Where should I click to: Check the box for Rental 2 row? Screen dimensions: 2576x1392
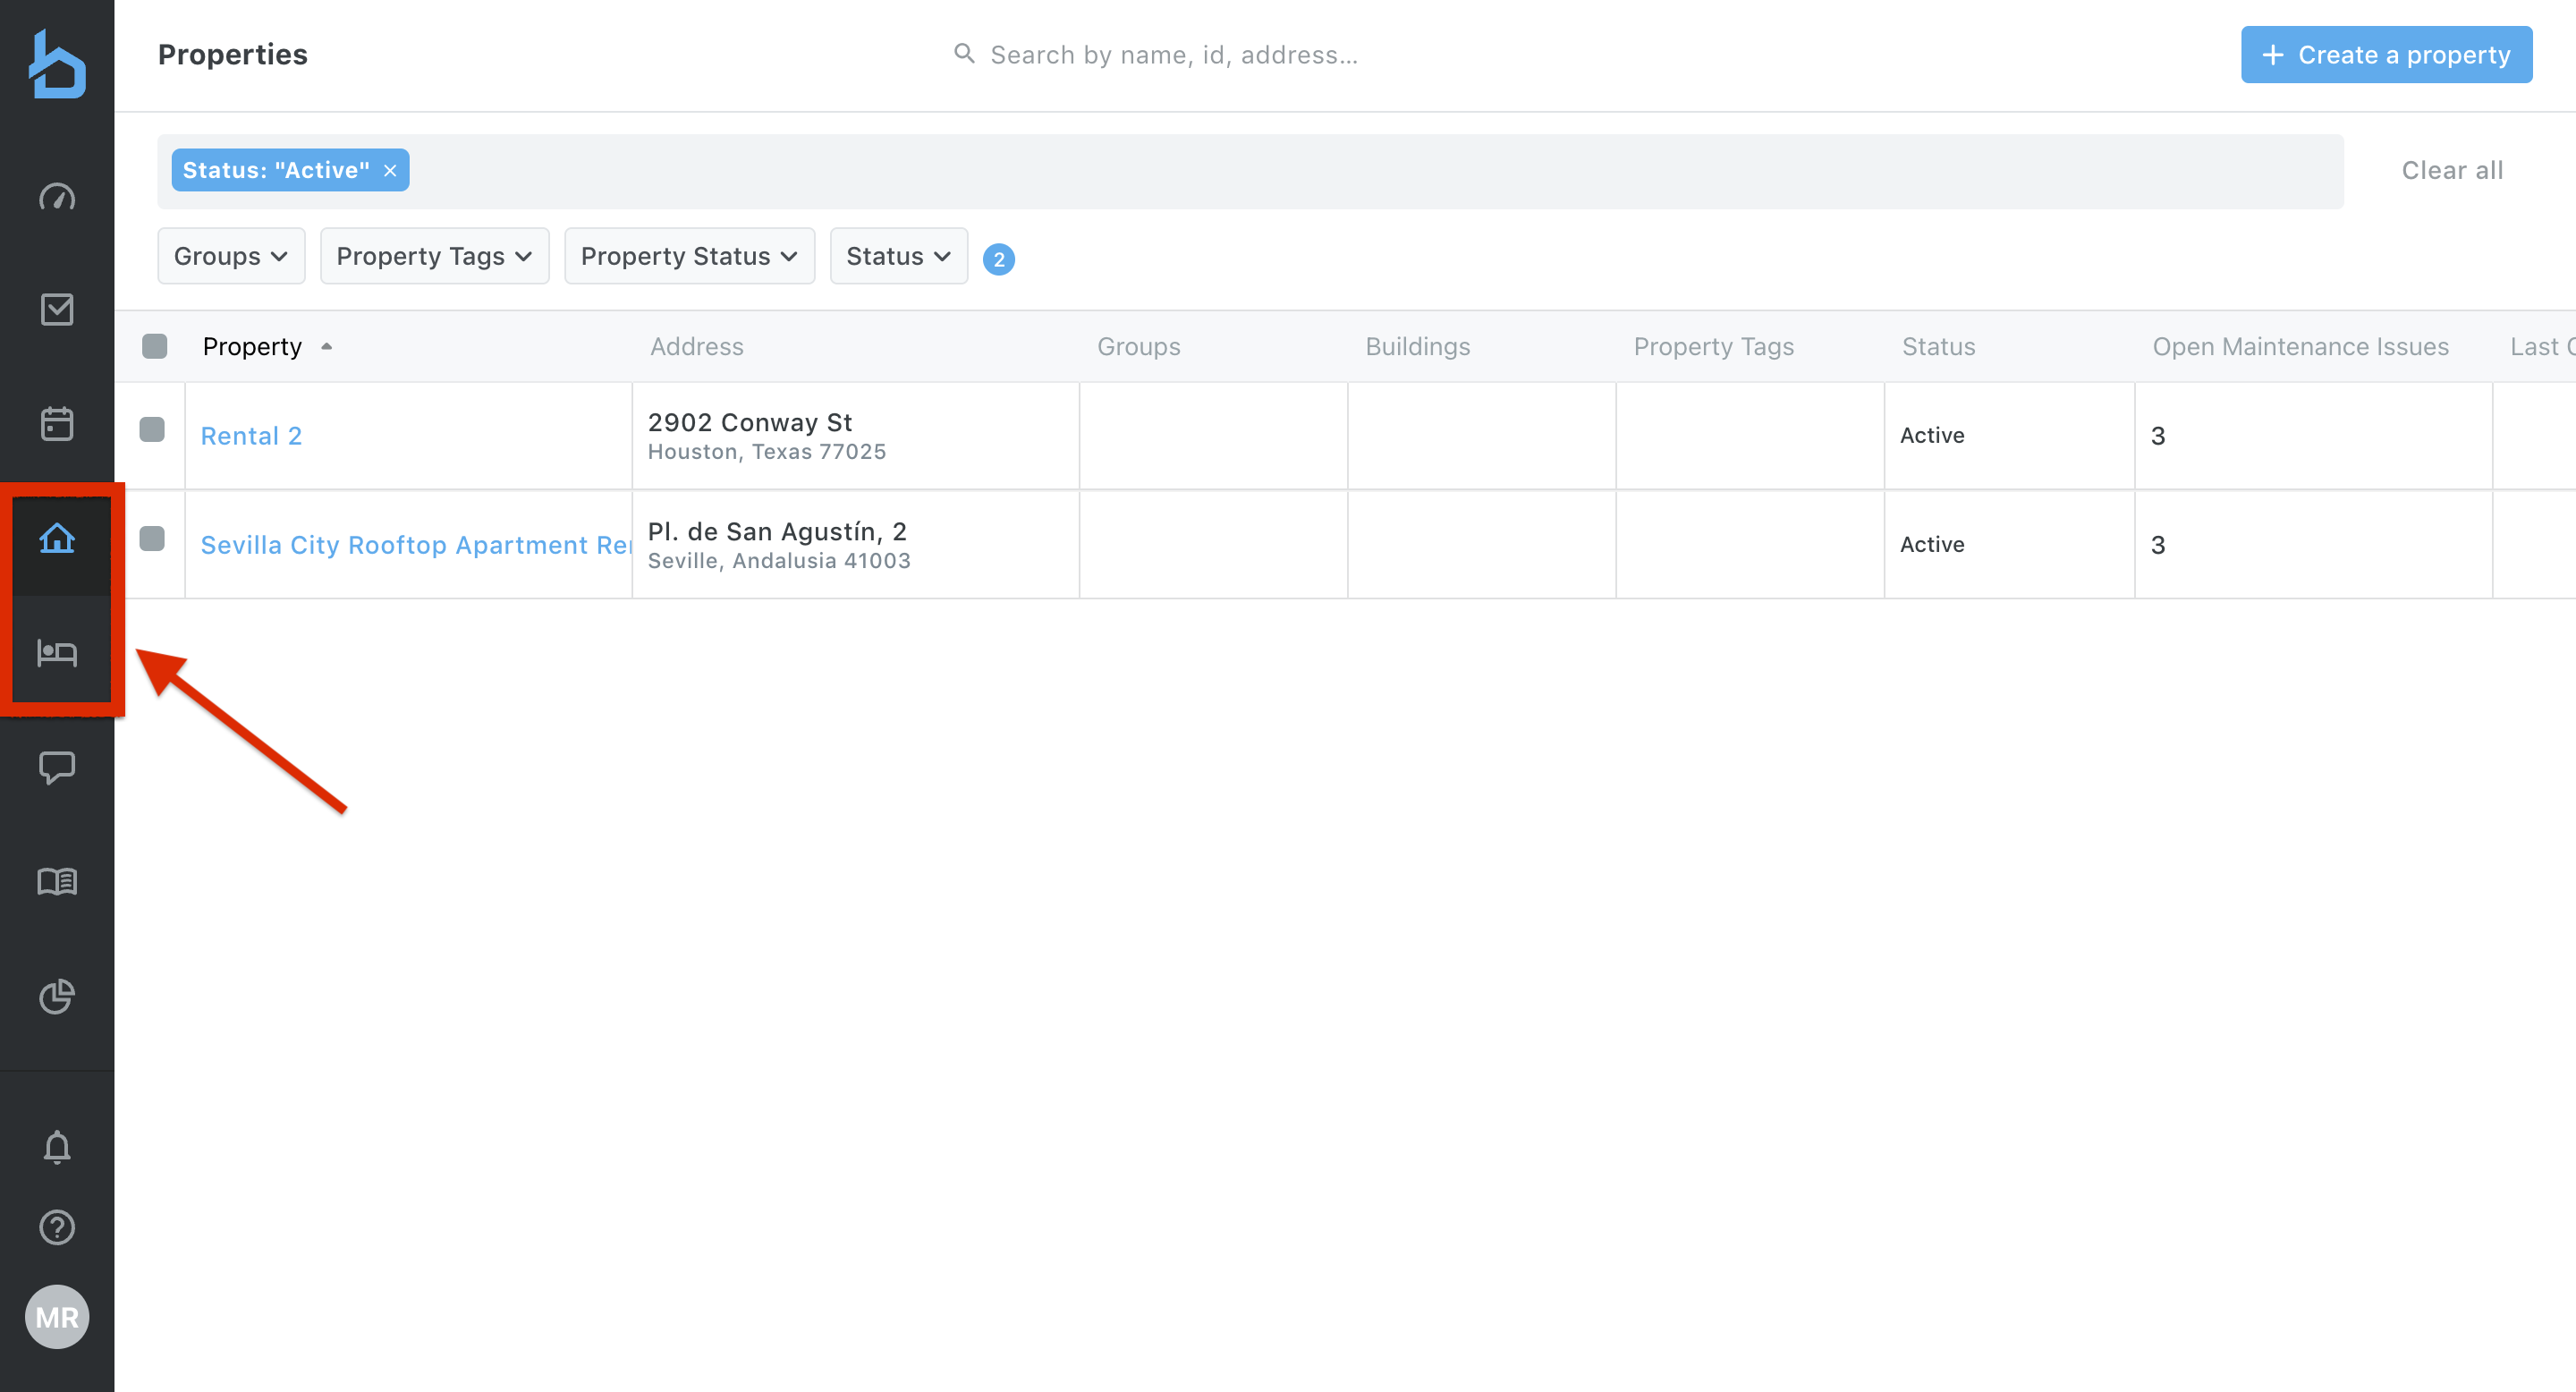pos(152,430)
